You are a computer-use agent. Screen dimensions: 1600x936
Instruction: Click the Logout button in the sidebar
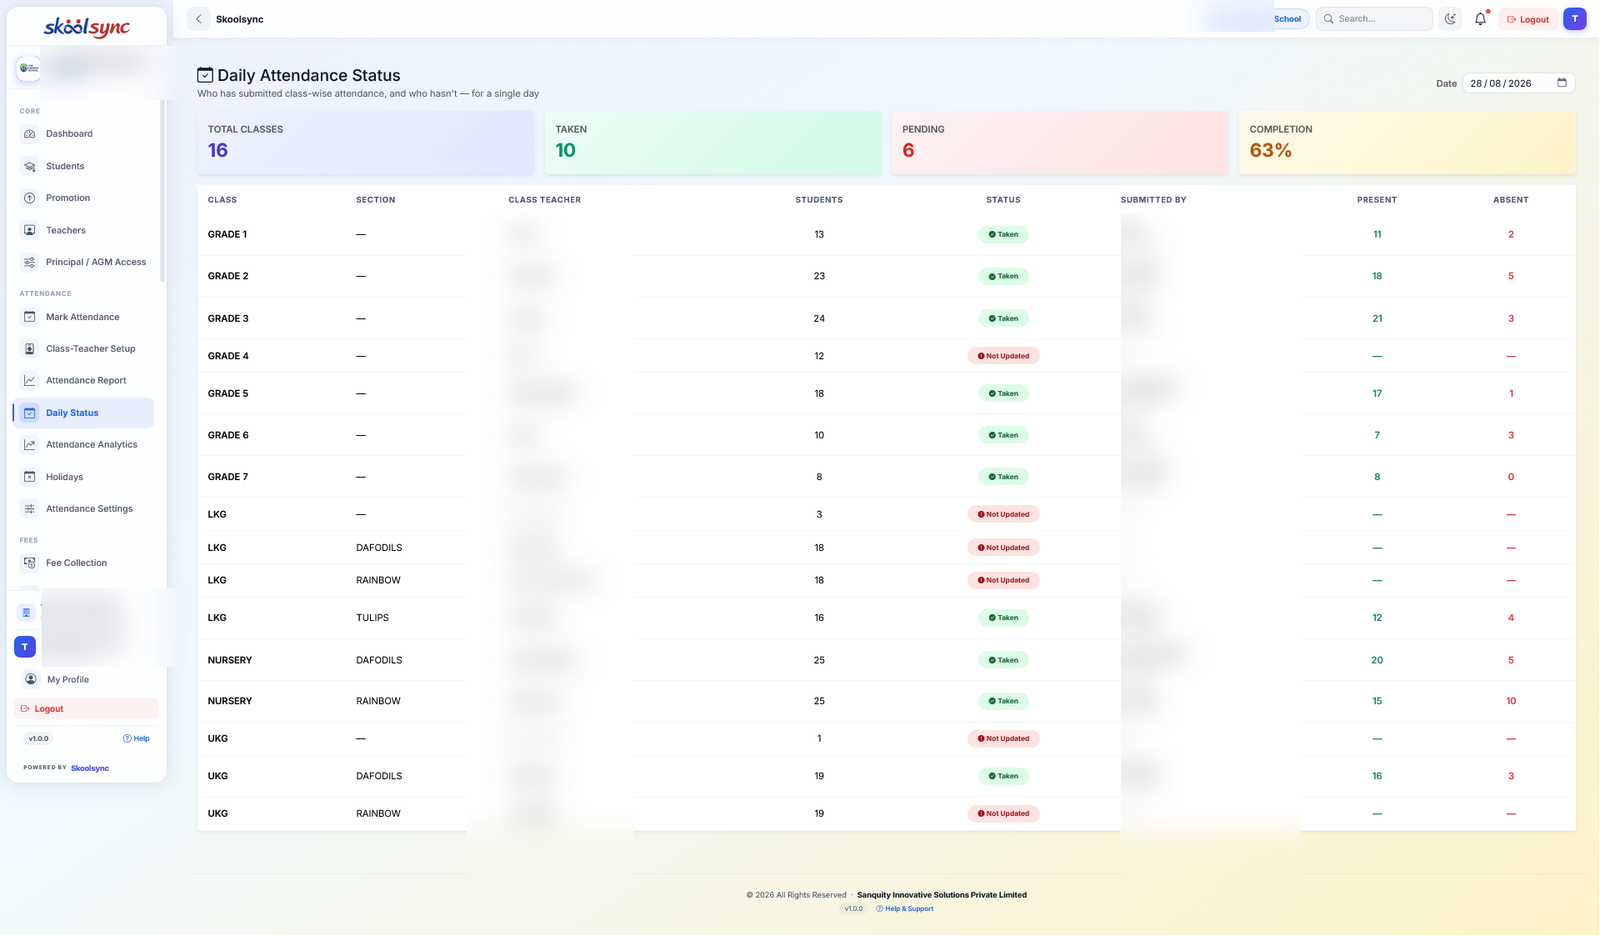[x=86, y=709]
